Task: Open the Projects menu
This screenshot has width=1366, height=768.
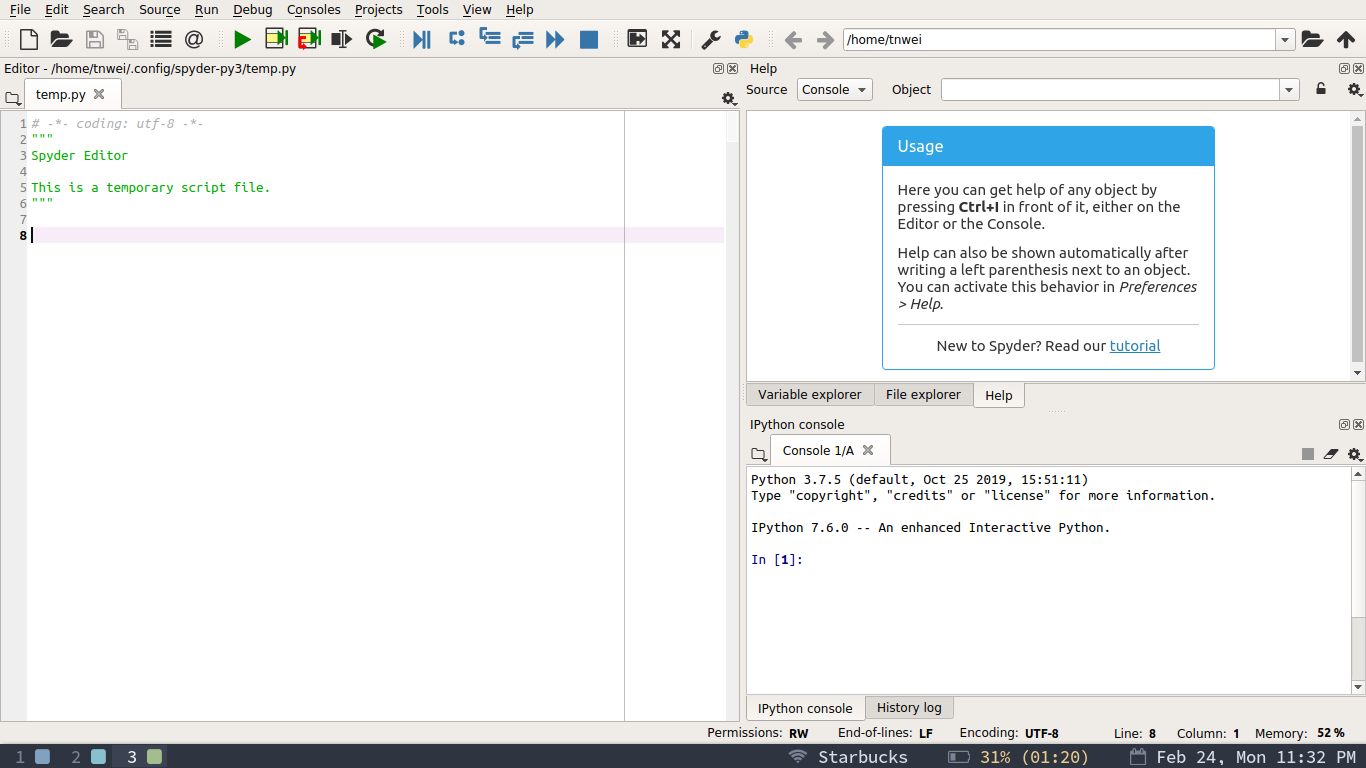Action: click(378, 9)
